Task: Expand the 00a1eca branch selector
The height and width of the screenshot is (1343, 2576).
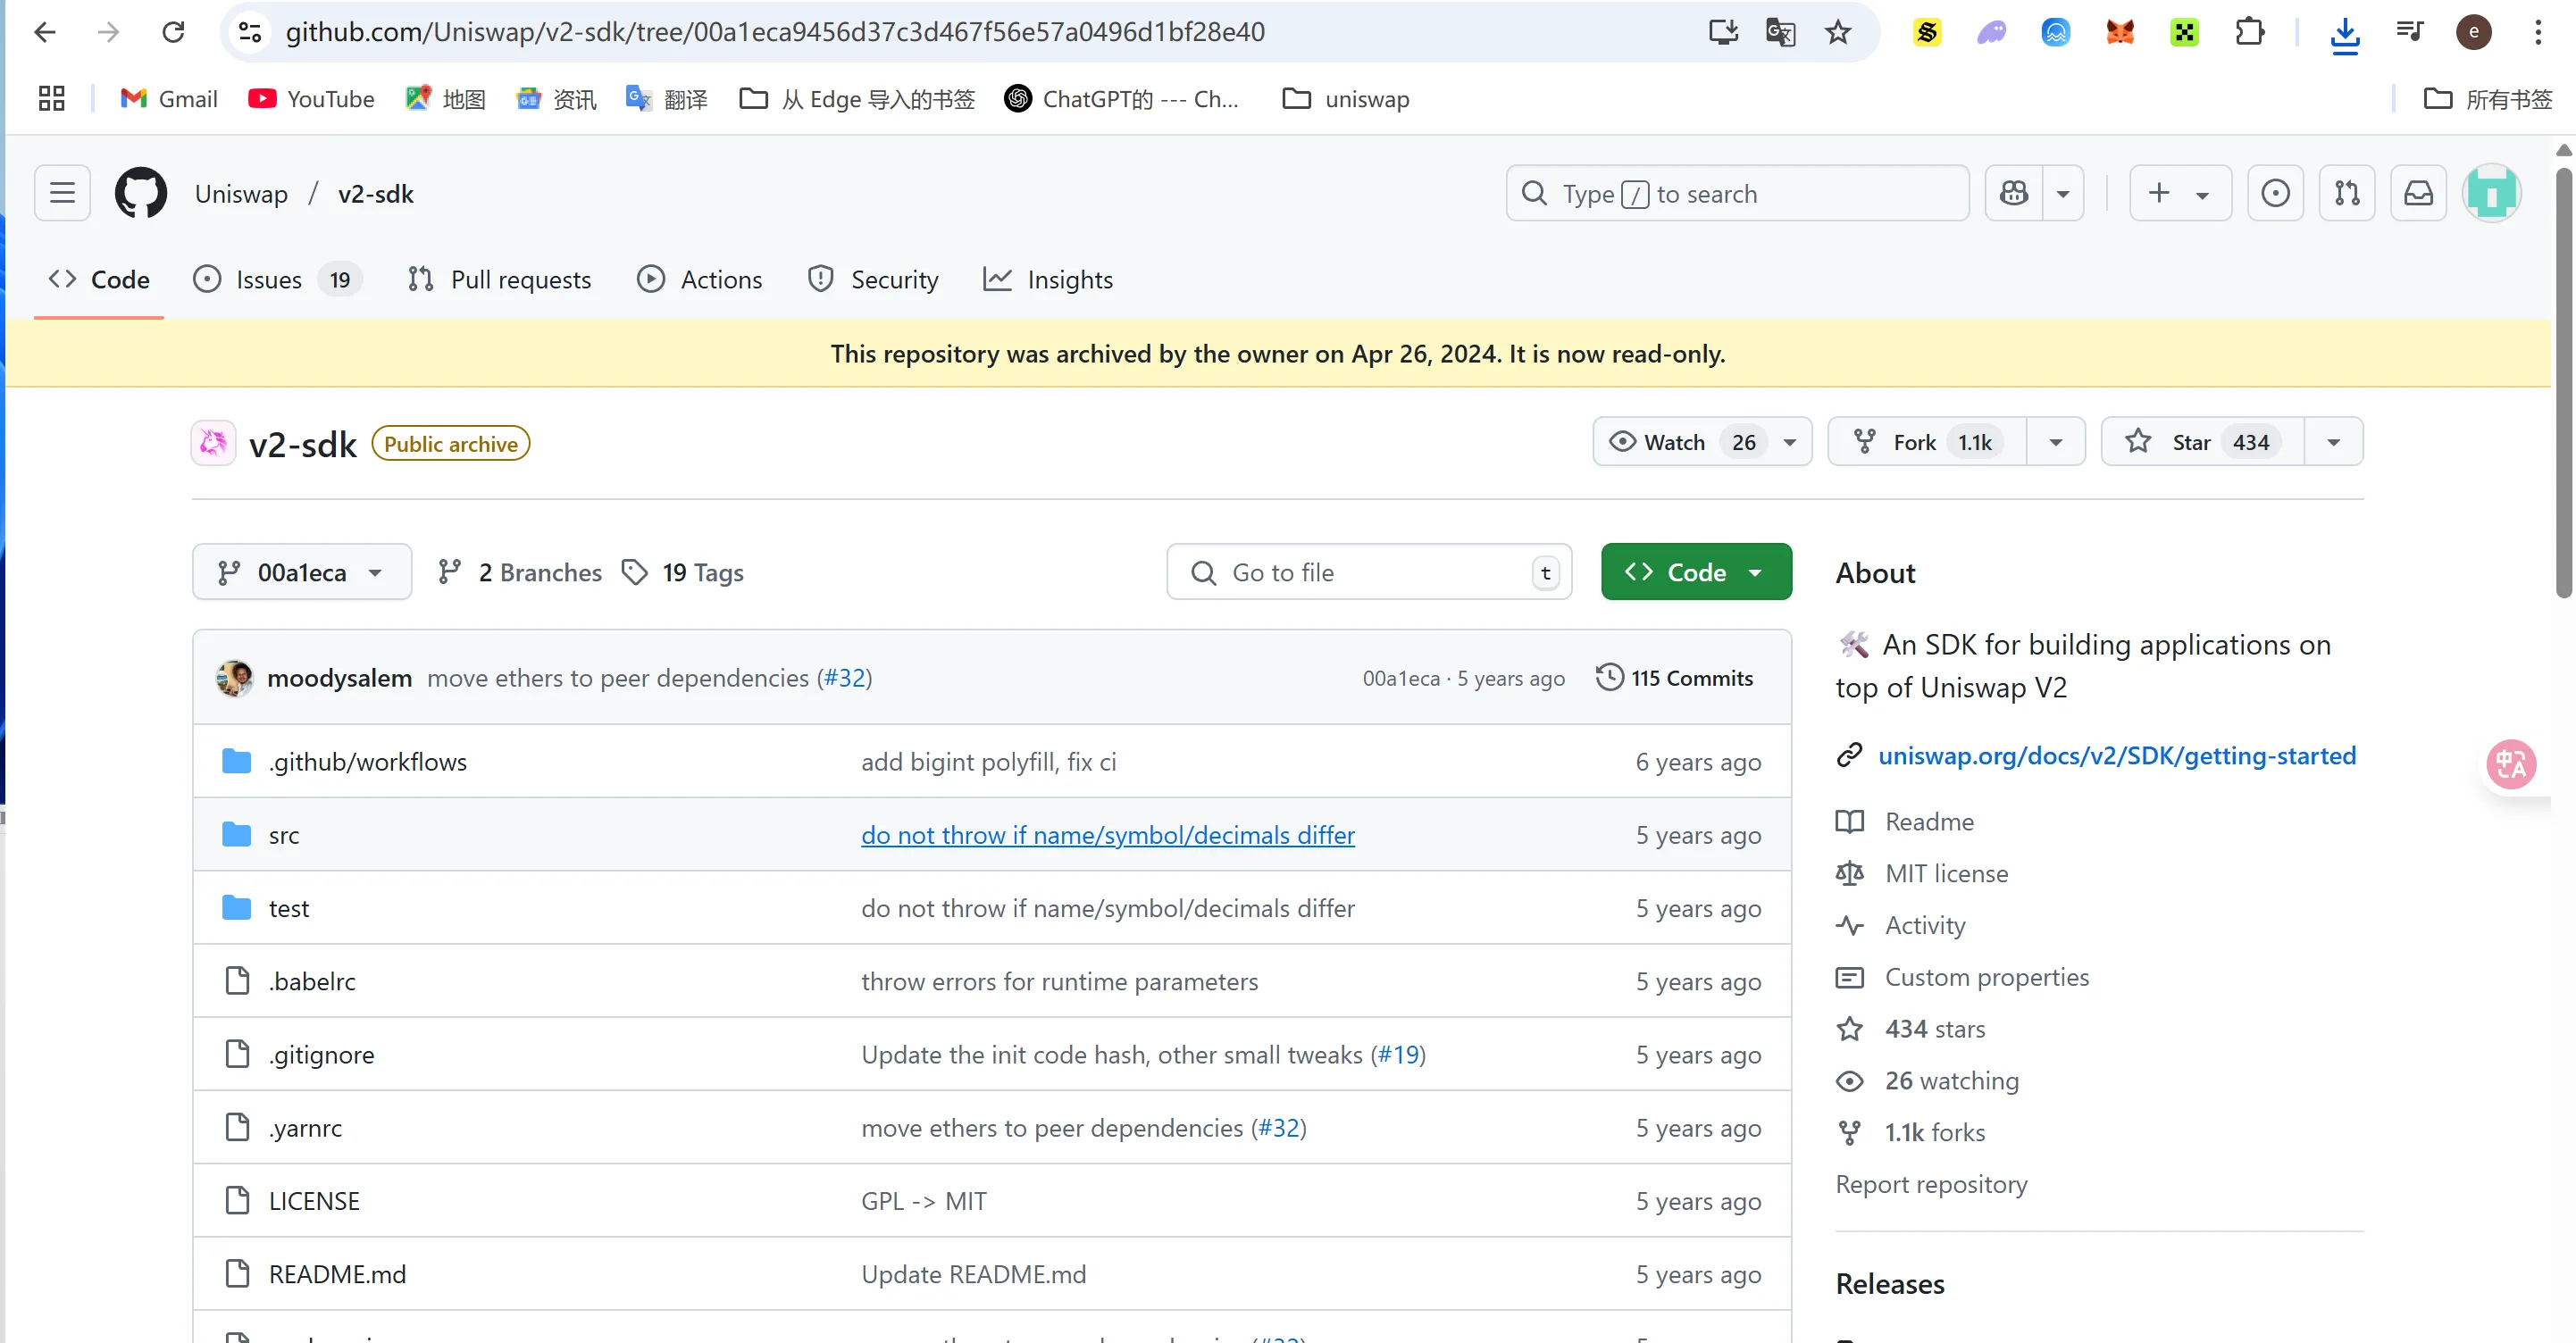Action: 301,572
